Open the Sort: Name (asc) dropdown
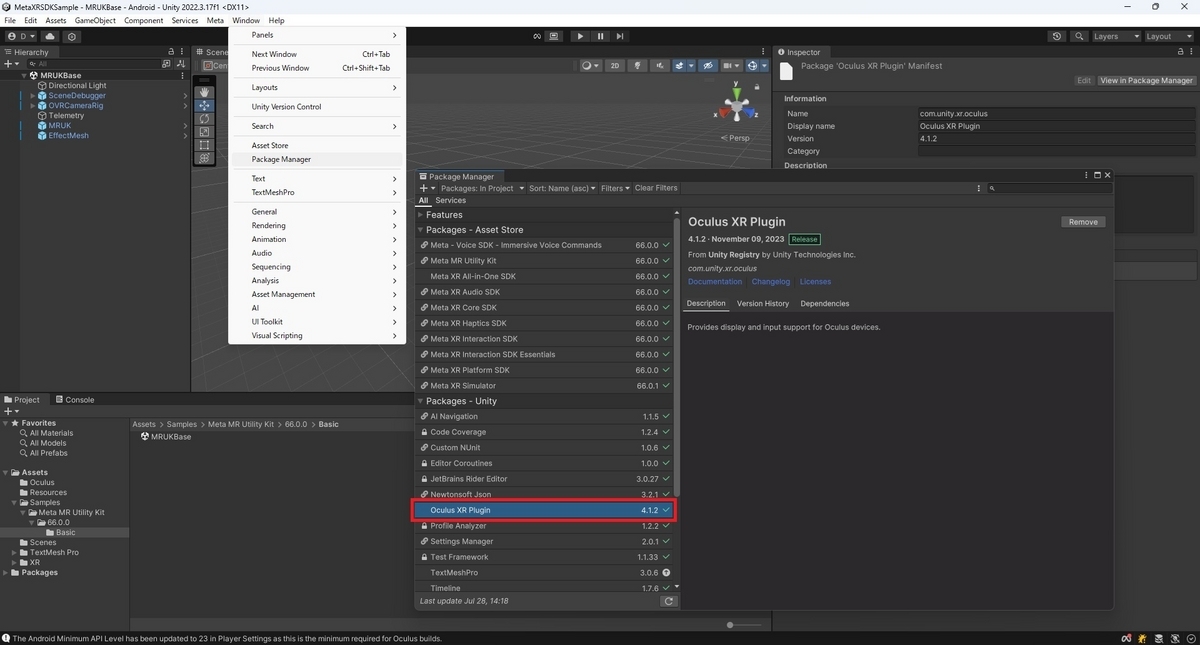Viewport: 1200px width, 645px height. tap(562, 188)
